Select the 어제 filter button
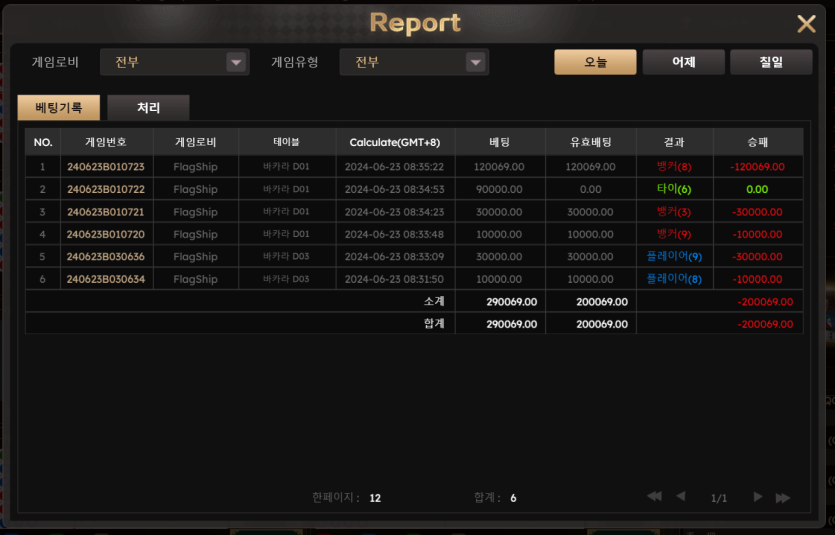Image resolution: width=835 pixels, height=535 pixels. click(x=683, y=62)
